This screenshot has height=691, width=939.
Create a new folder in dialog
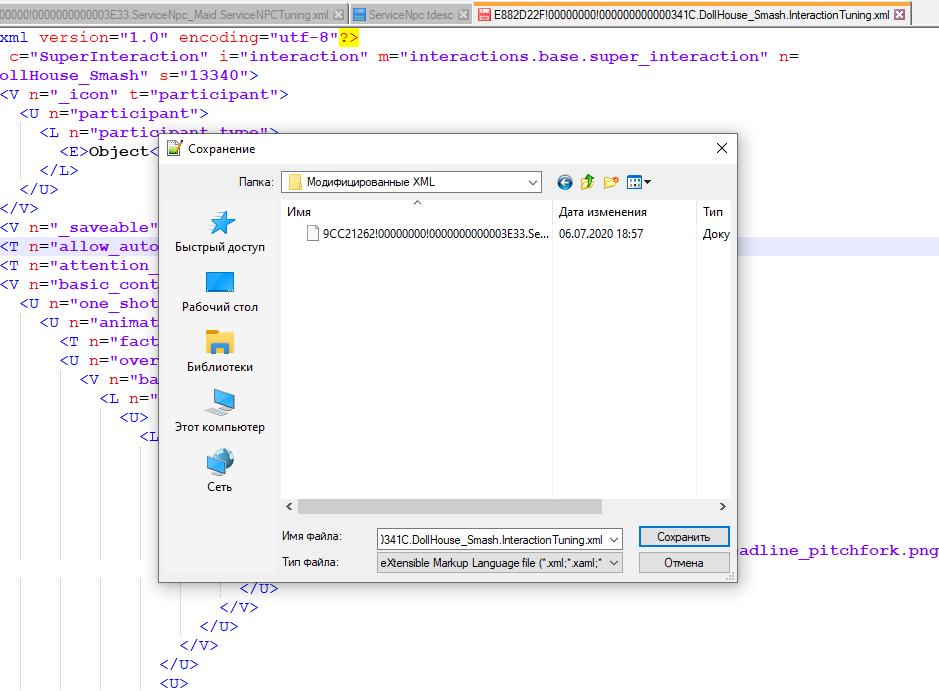[x=611, y=182]
